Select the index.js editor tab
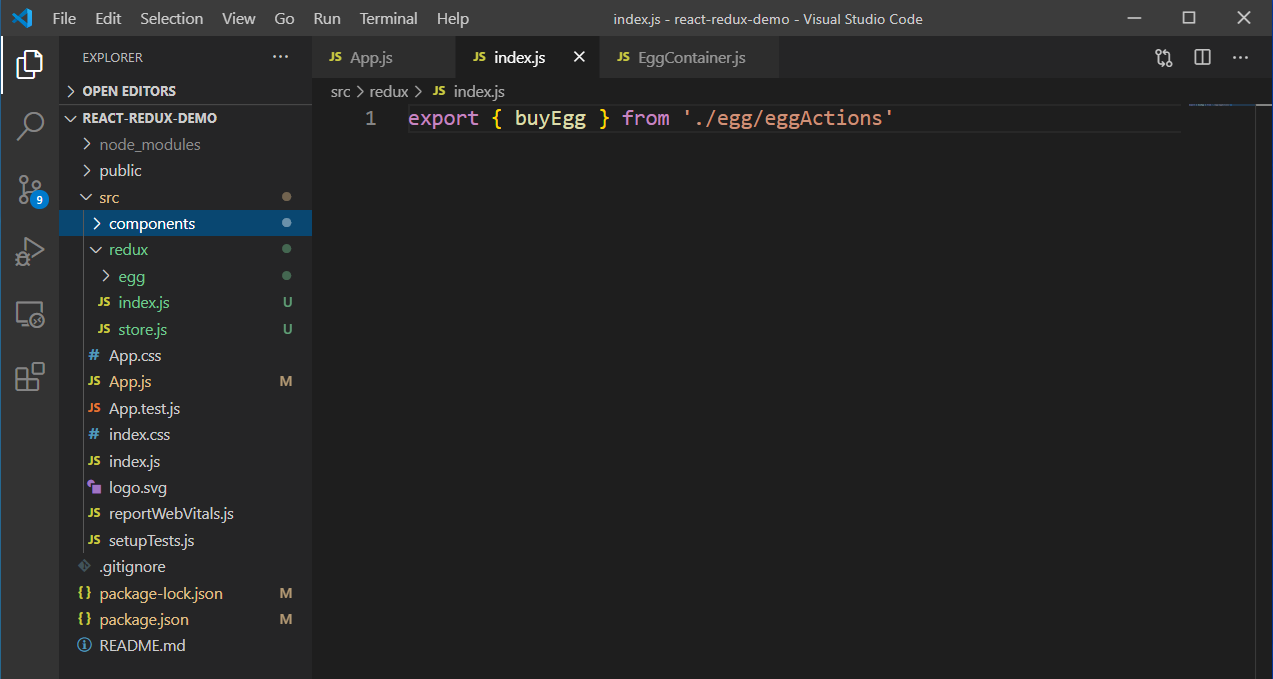 point(527,58)
